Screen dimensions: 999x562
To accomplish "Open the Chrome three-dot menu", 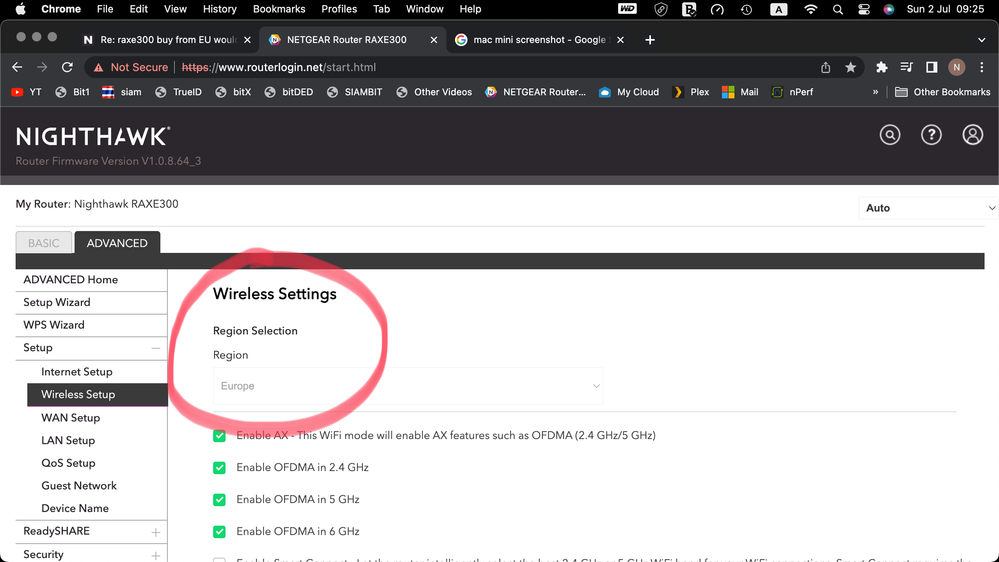I will click(982, 67).
